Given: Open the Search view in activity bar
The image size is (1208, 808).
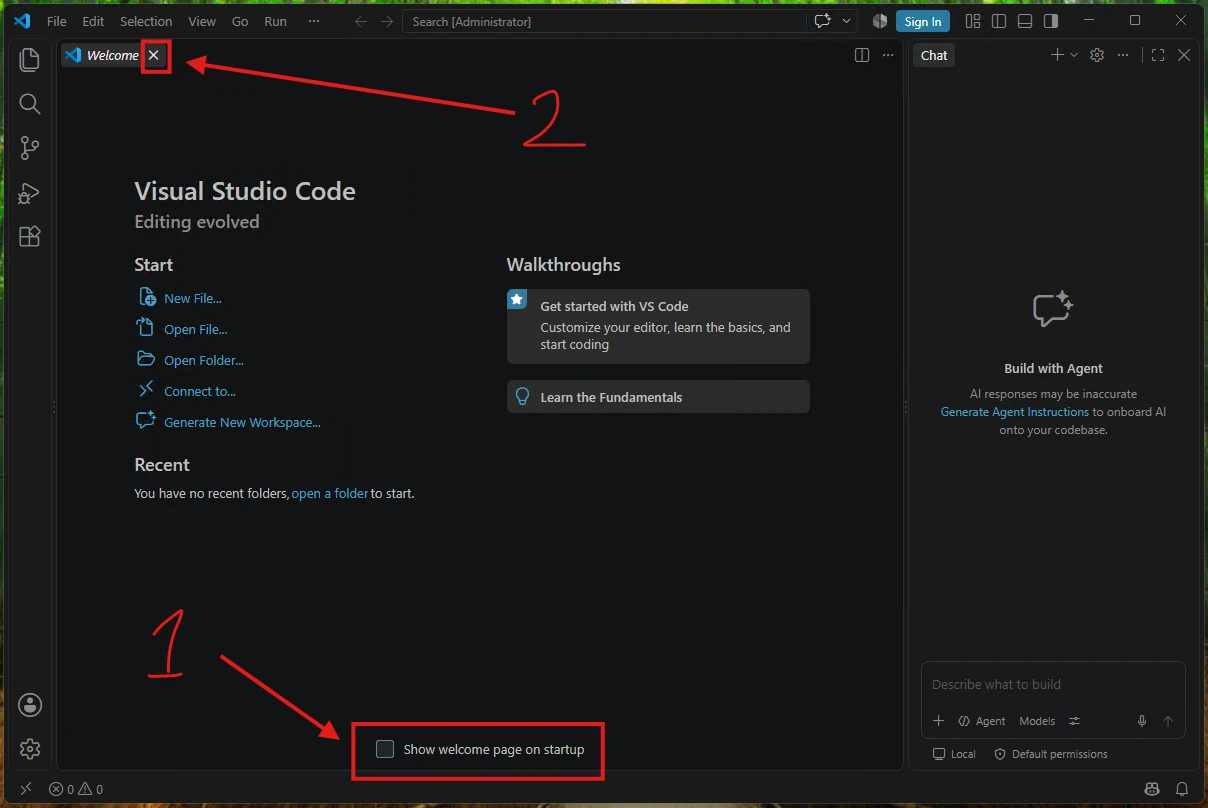Looking at the screenshot, I should point(30,104).
